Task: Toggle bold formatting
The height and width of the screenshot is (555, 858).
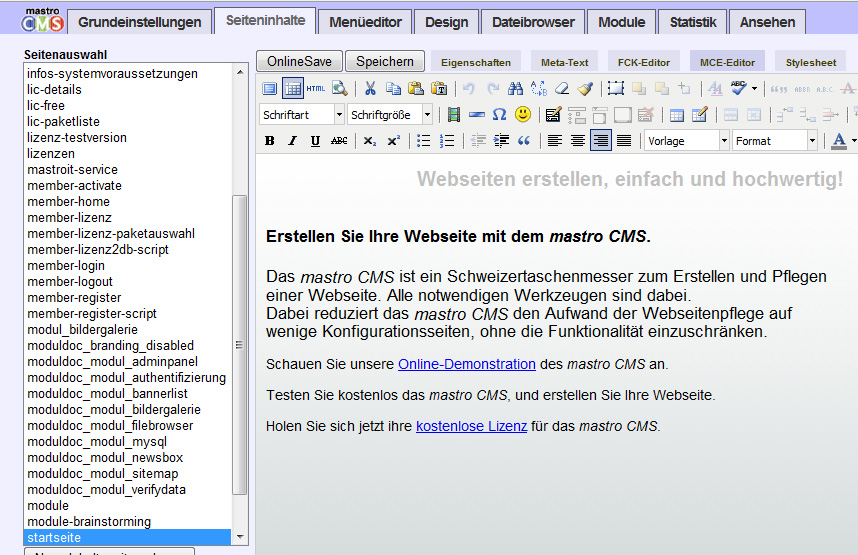Action: (x=269, y=141)
